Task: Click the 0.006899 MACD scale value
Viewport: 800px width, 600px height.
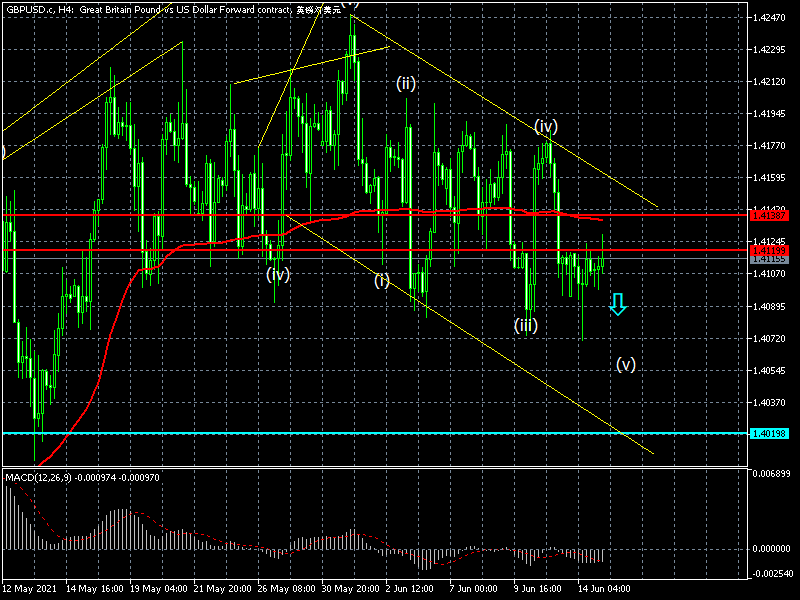Action: click(x=774, y=473)
